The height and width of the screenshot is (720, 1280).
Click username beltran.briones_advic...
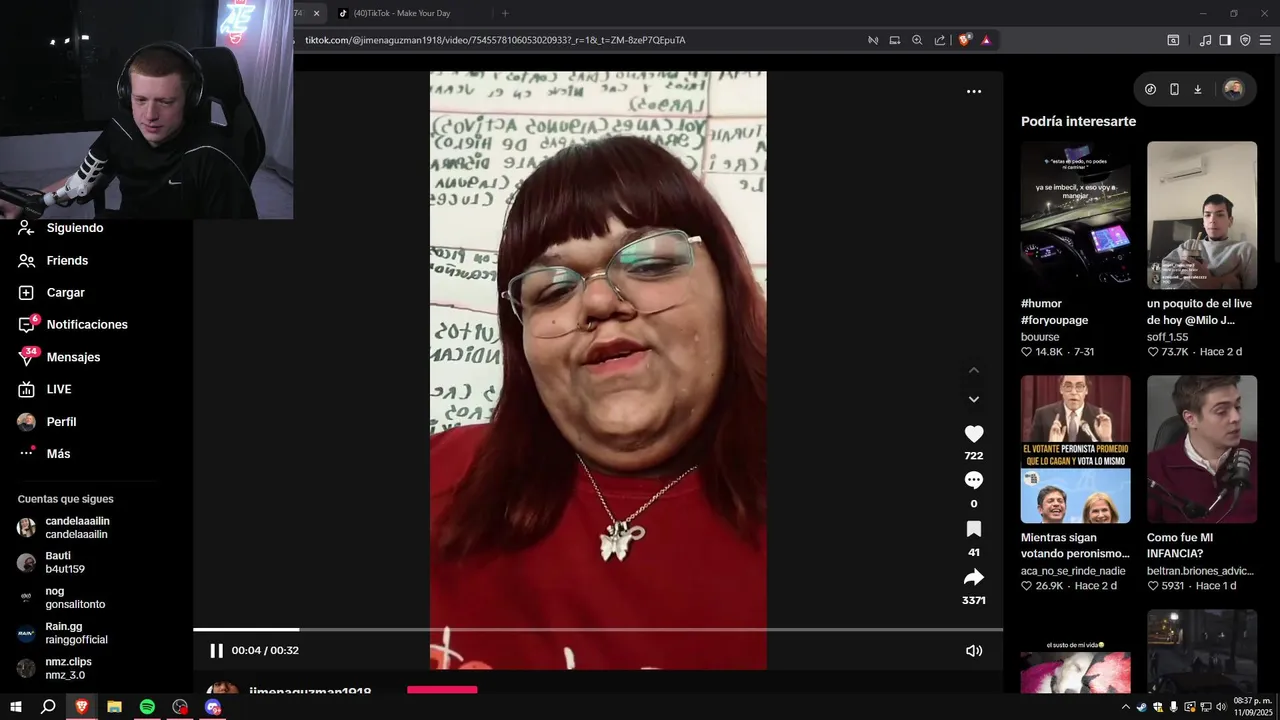coord(1200,571)
